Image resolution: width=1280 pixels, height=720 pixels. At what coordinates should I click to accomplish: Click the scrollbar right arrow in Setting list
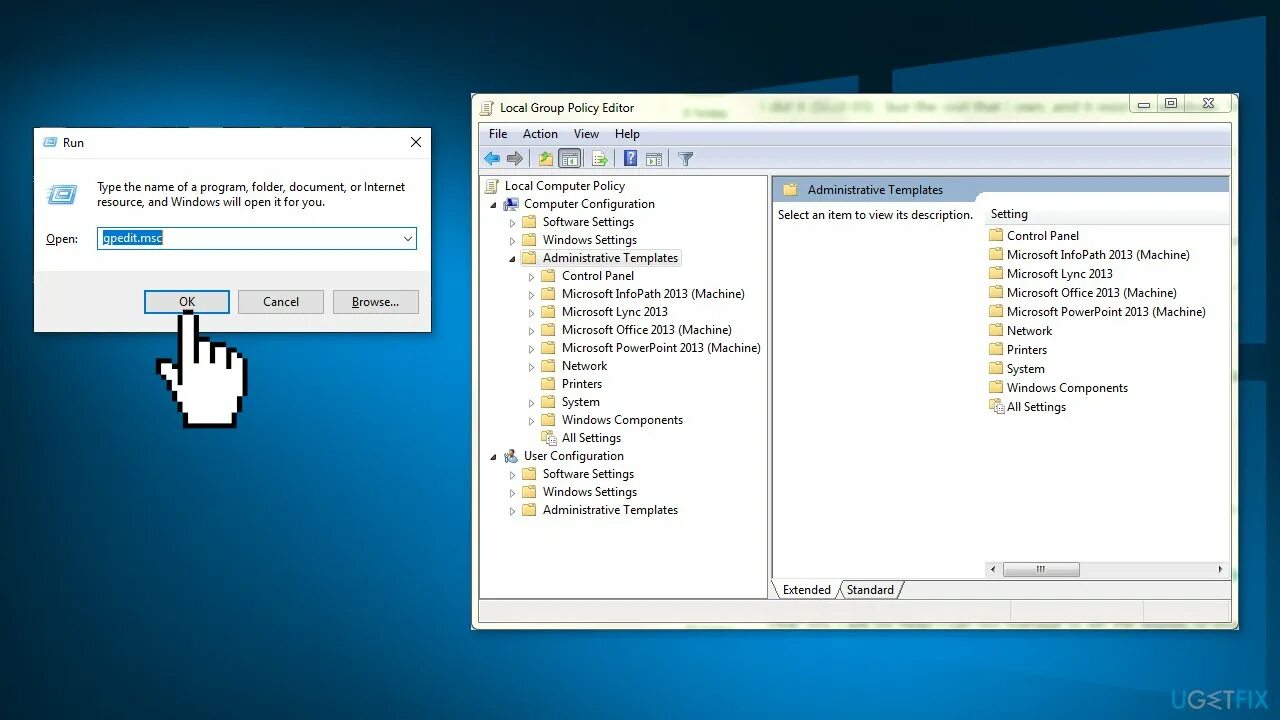(1220, 569)
